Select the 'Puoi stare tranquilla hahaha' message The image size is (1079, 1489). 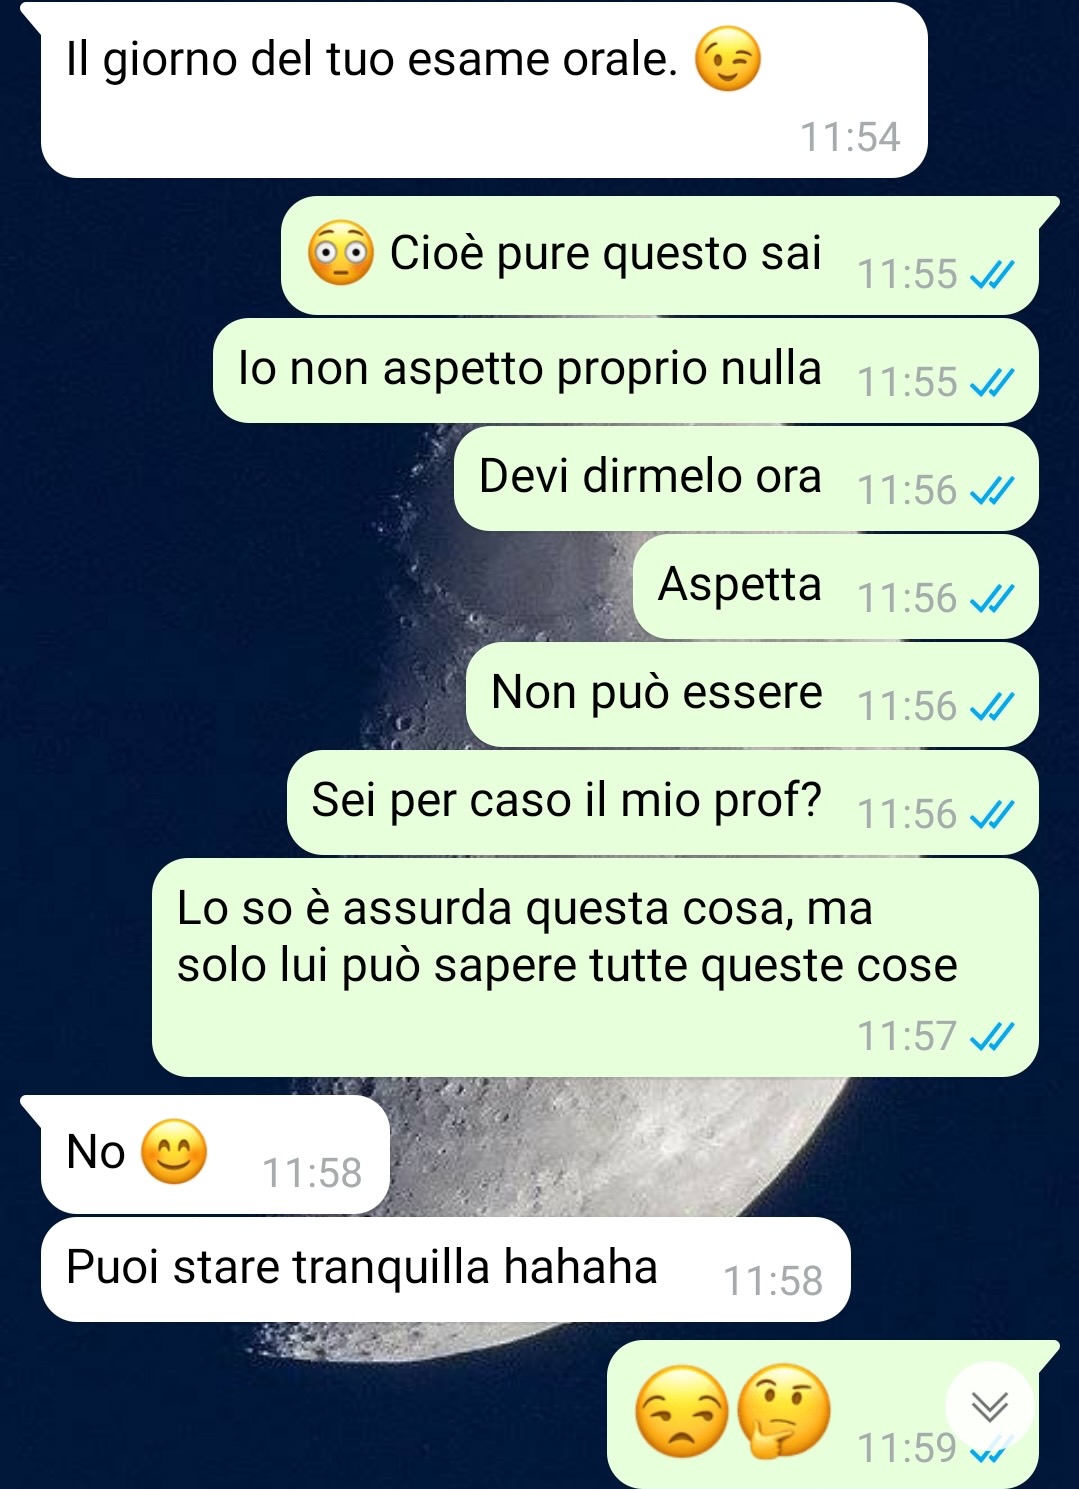tap(446, 1270)
